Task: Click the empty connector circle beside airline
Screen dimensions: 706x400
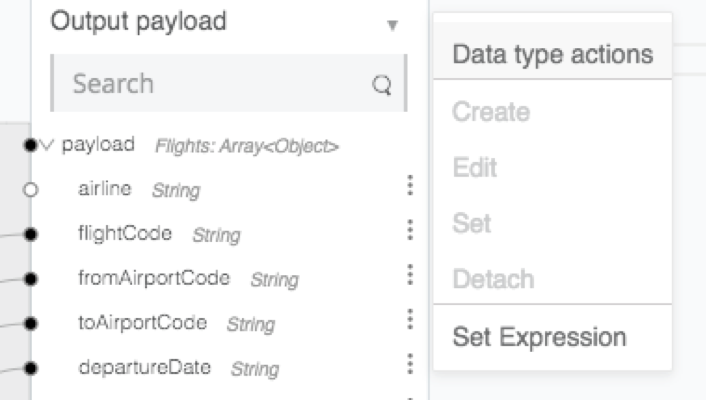Action: pyautogui.click(x=31, y=190)
